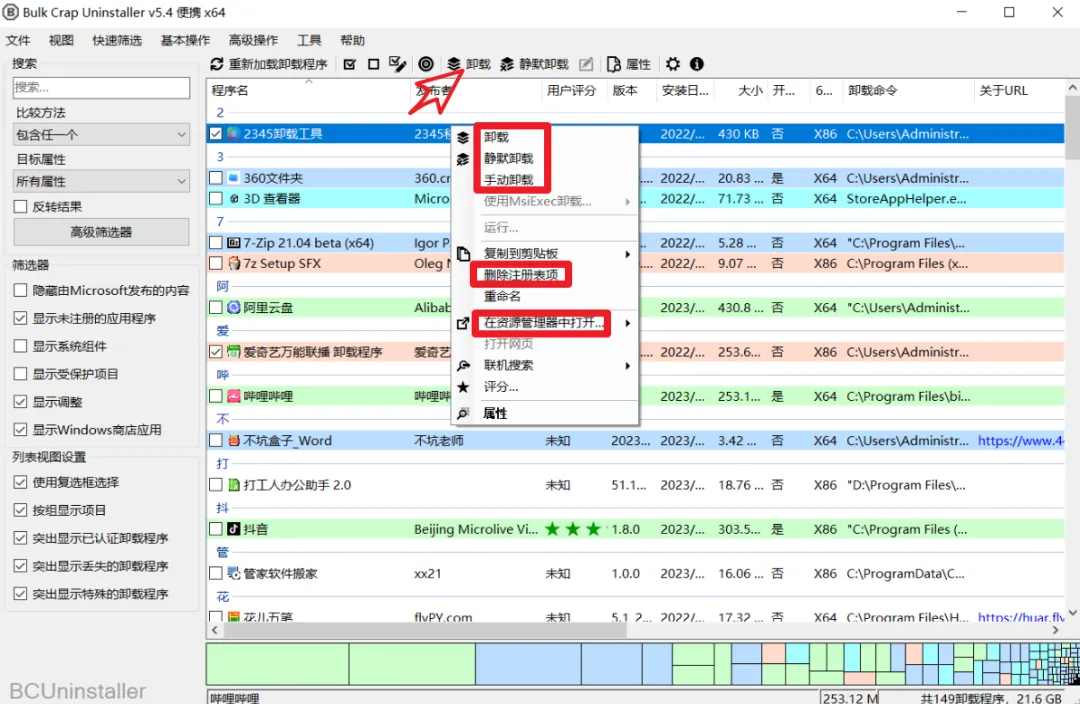Image resolution: width=1080 pixels, height=704 pixels.
Task: Click the 7-Zip 21.04 beta app icon
Action: [x=234, y=242]
